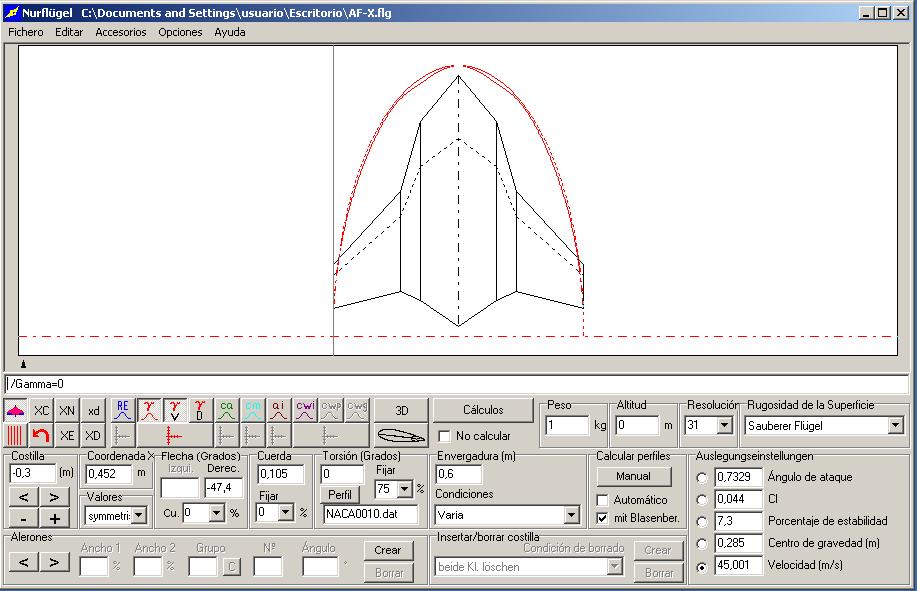Expand the Rugosidad de la Superficie dropdown
The image size is (917, 591).
(x=894, y=426)
